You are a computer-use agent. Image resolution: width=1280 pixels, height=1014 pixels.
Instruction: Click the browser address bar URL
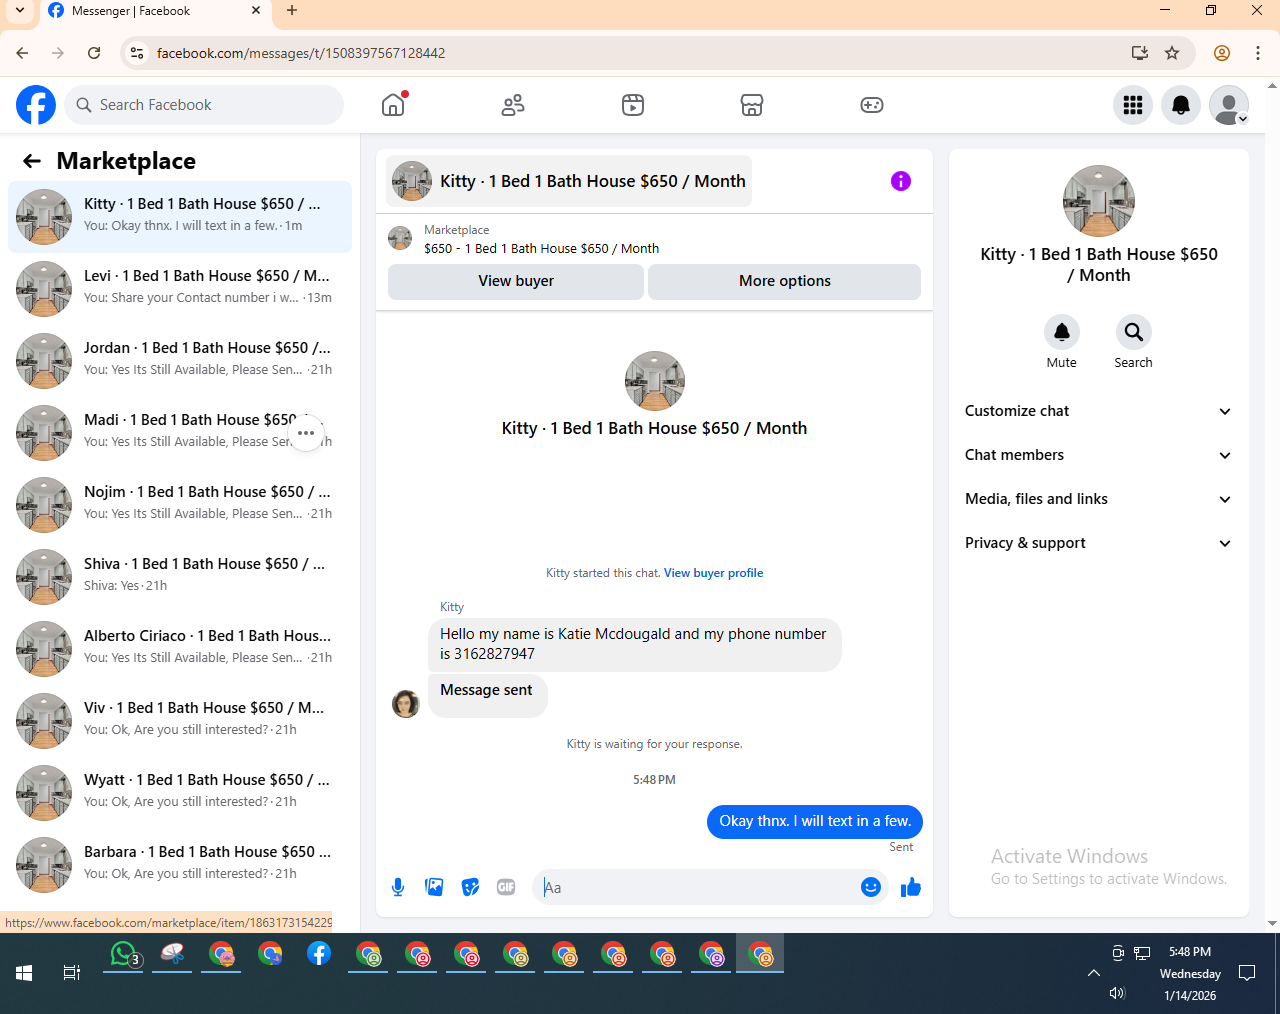(x=301, y=53)
